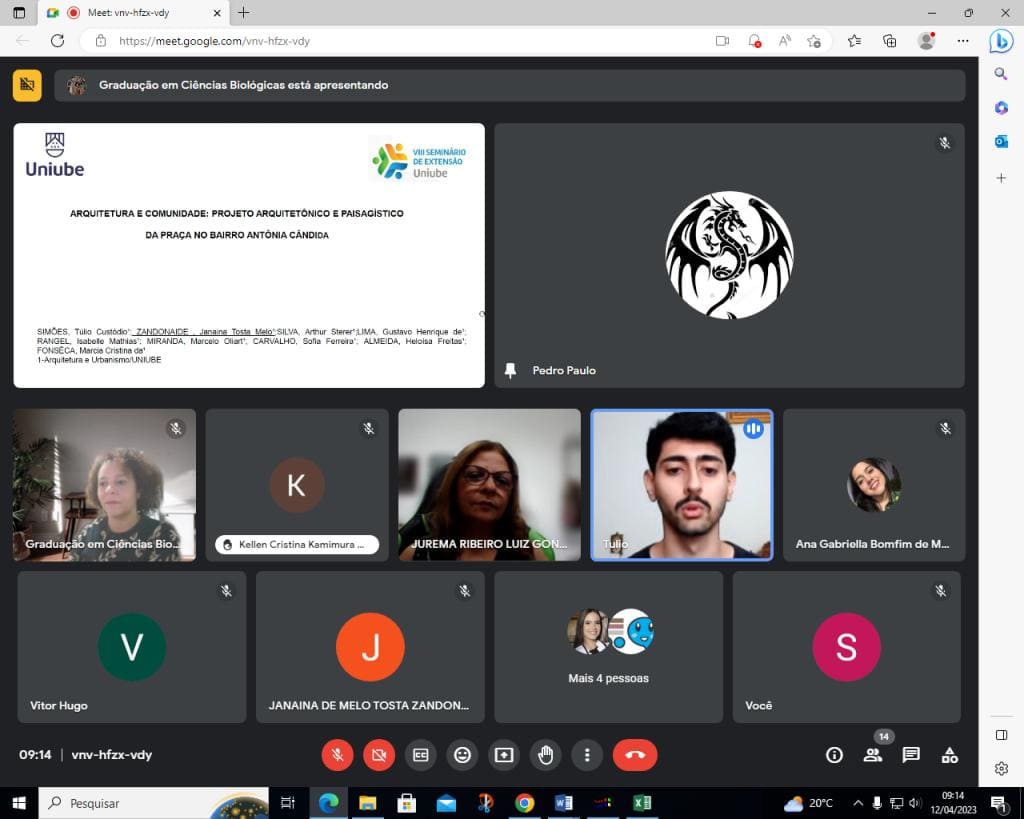Click the present screen button
This screenshot has height=819, width=1024.
504,755
